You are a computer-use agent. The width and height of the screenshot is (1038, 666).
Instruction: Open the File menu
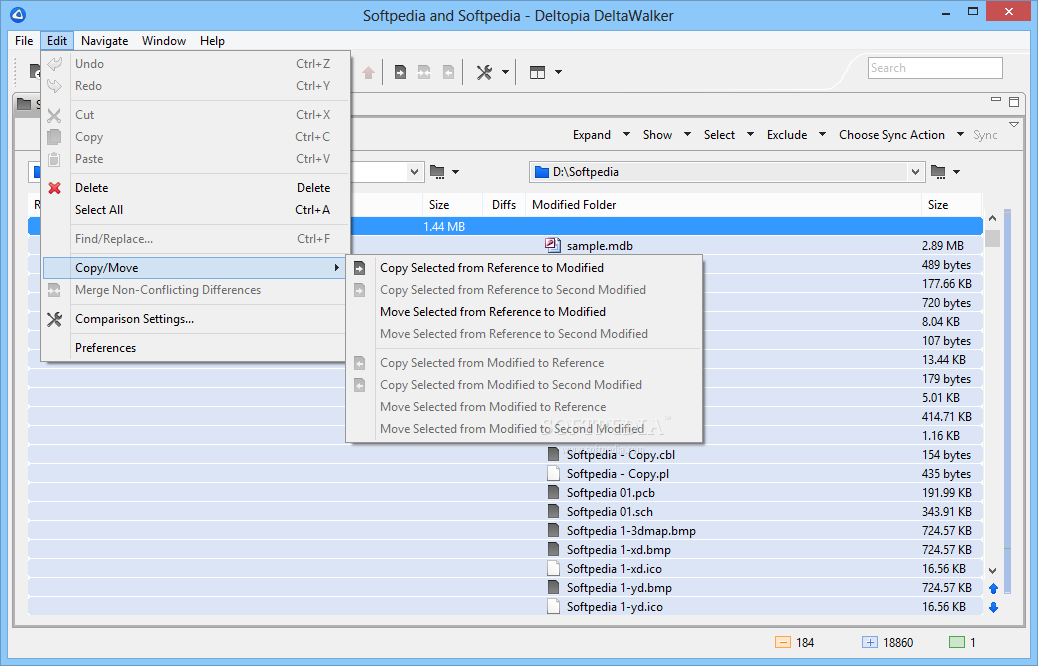[x=24, y=41]
